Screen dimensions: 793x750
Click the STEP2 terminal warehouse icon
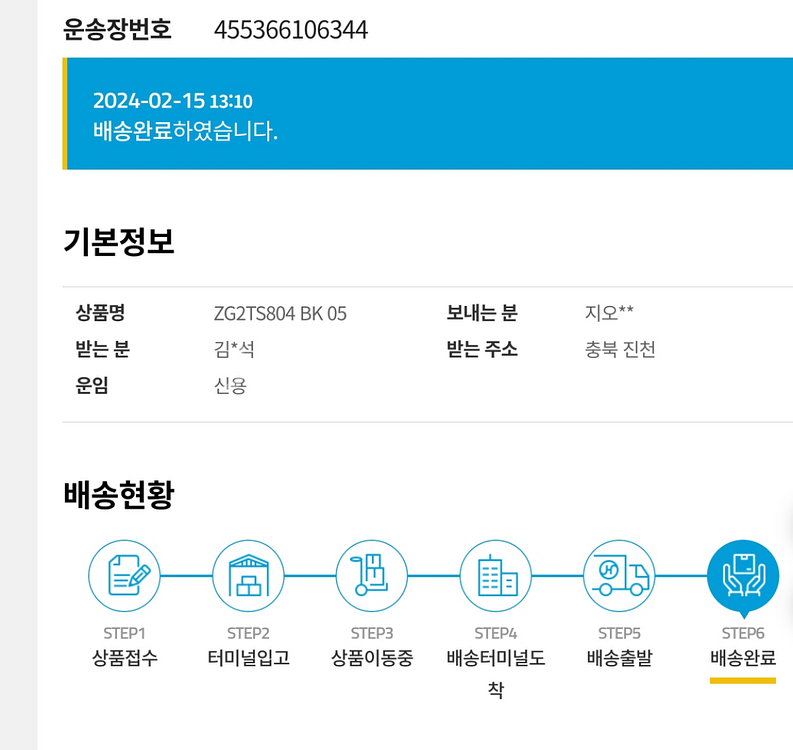[x=248, y=576]
